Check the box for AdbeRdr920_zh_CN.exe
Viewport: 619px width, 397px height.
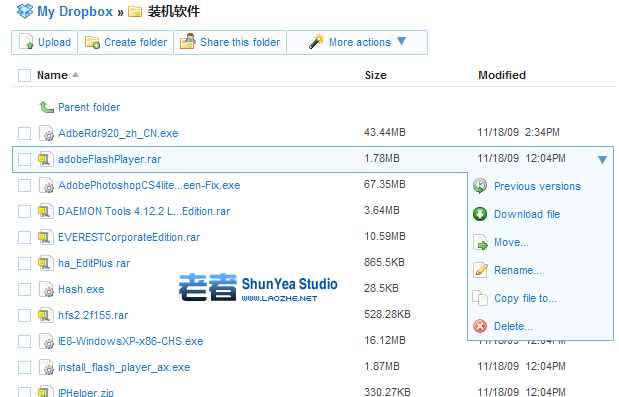tap(24, 133)
